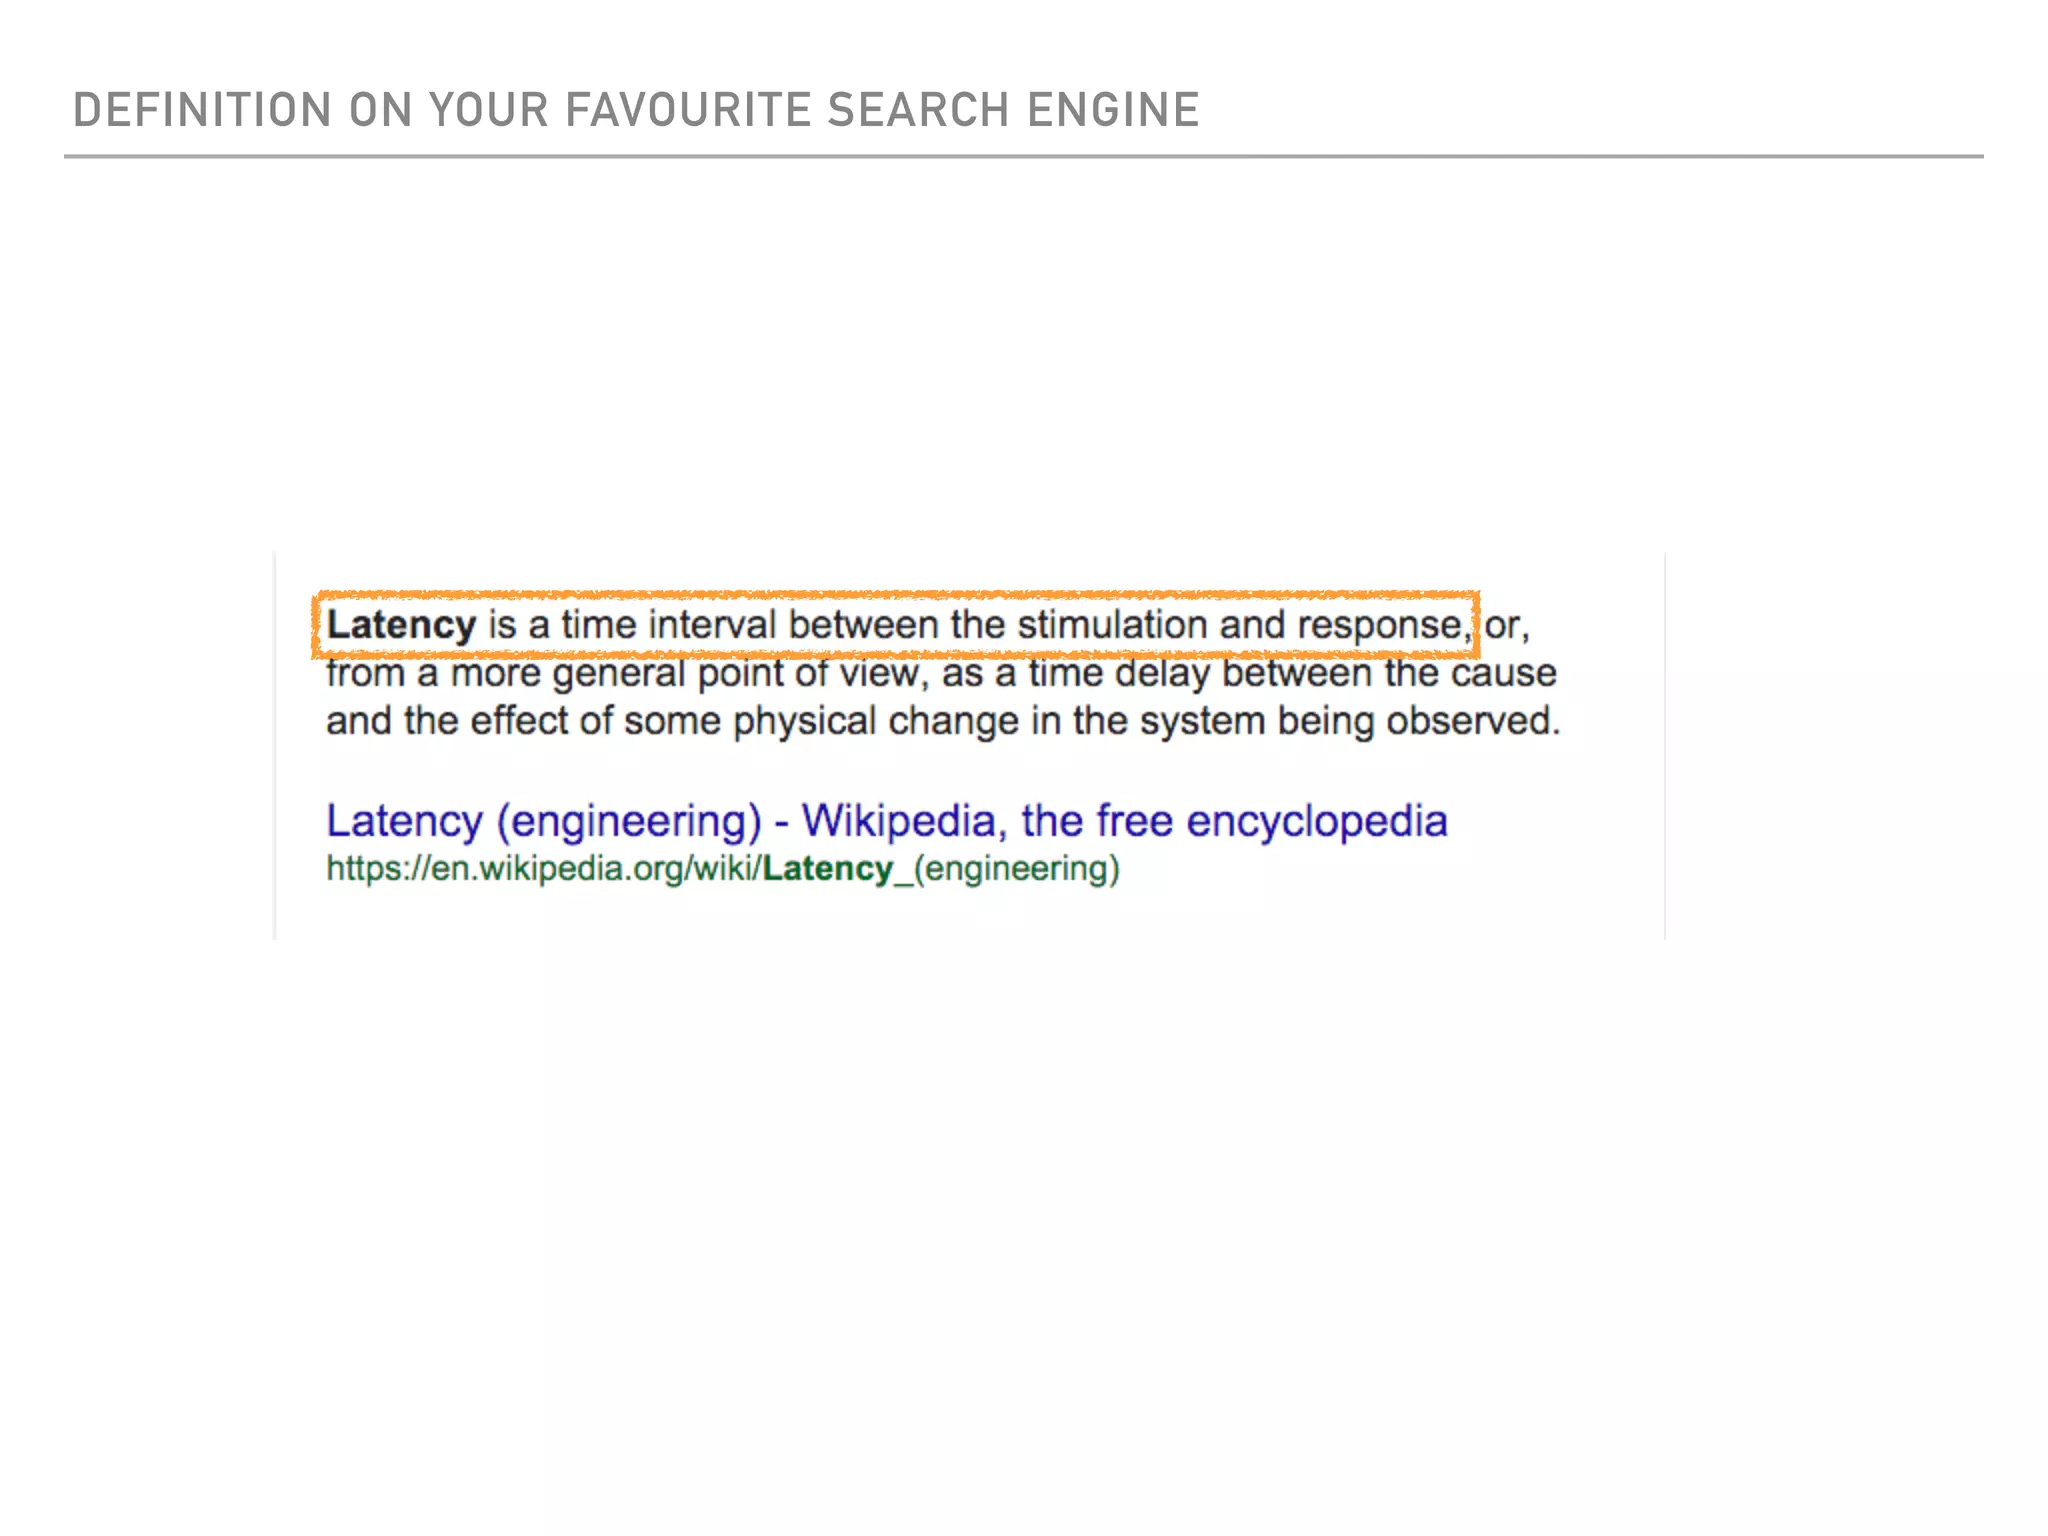Click the en.wikipedia.org Latency URL text
Screen dimensions: 2048x1536
point(723,868)
